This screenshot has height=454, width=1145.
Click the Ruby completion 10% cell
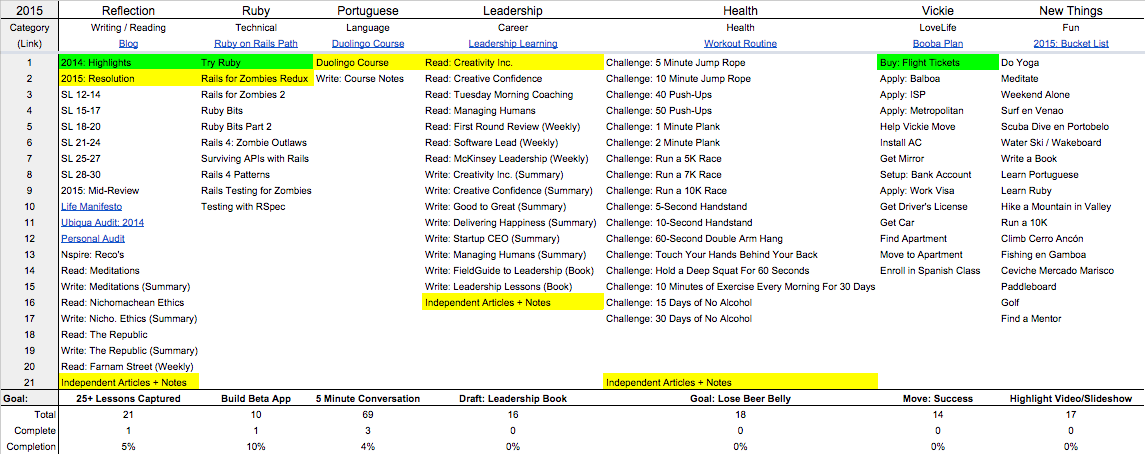click(255, 446)
